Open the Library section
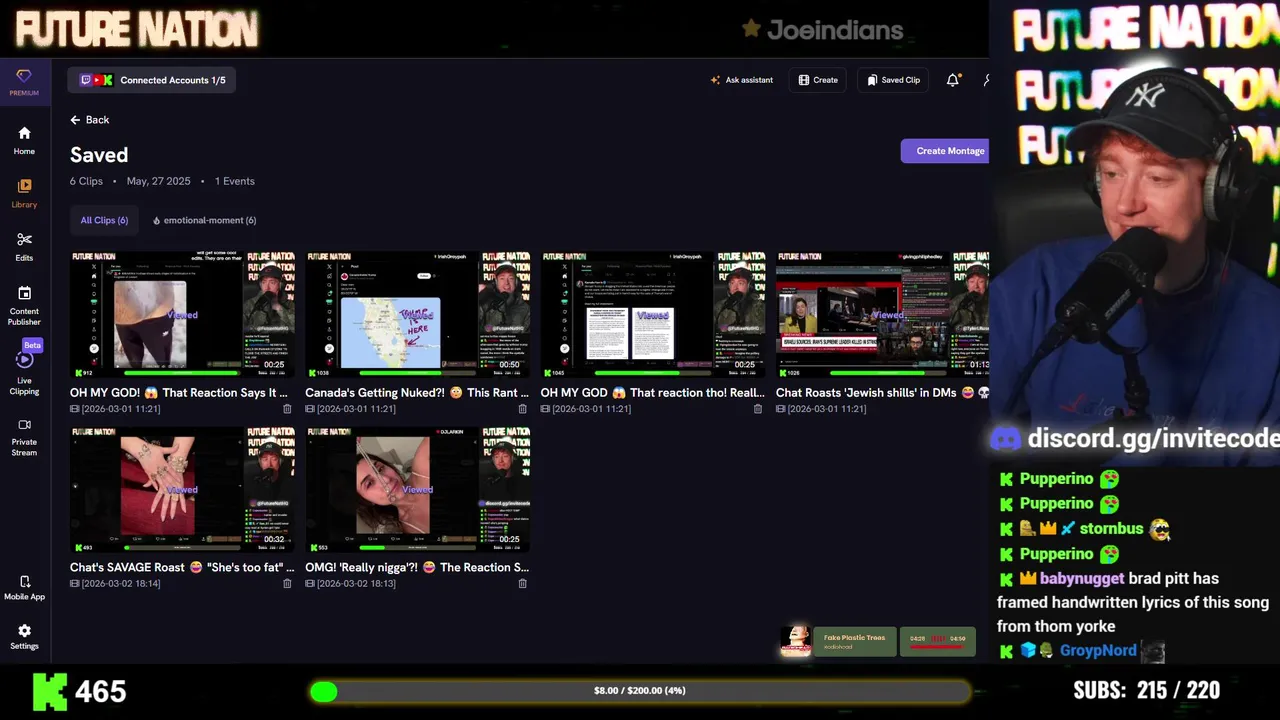 [x=24, y=194]
